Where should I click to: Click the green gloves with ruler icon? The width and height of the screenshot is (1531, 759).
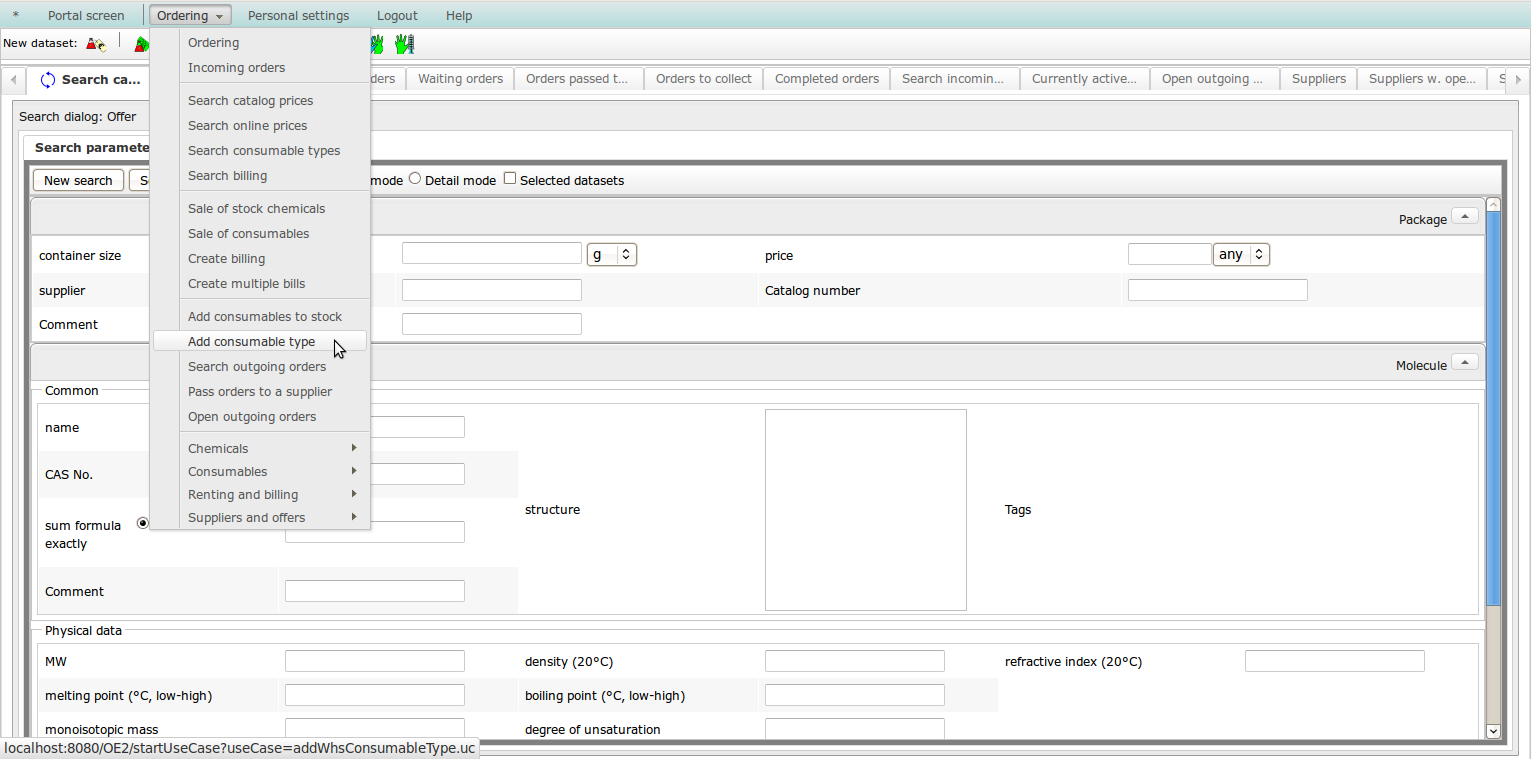coord(404,44)
